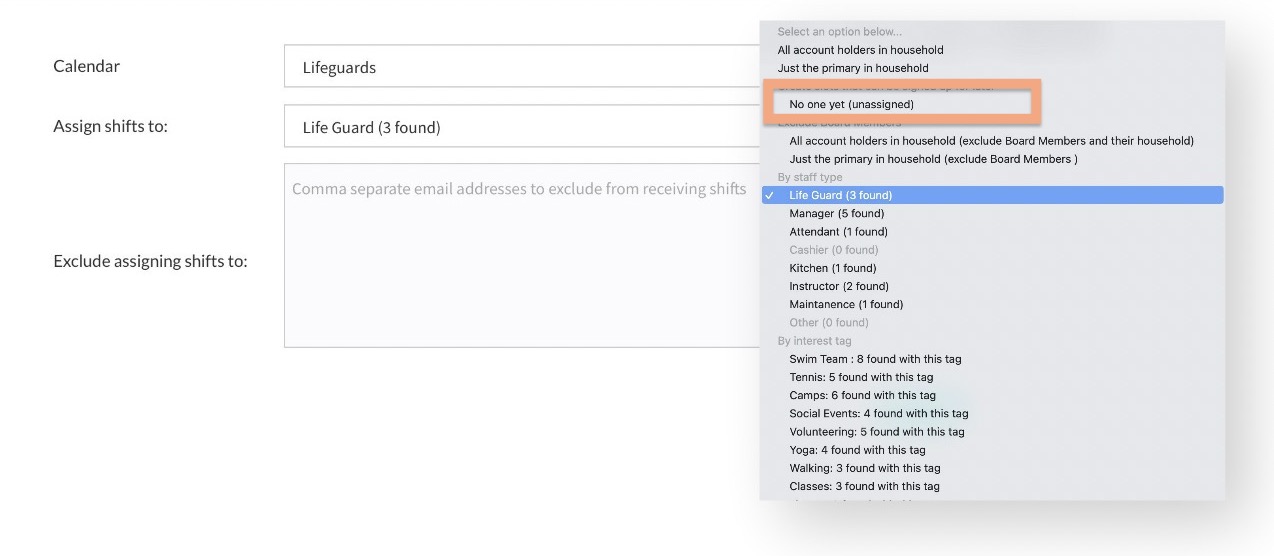This screenshot has width=1274, height=556.
Task: Choose 'No one yet (unassigned)' option
Action: click(851, 104)
